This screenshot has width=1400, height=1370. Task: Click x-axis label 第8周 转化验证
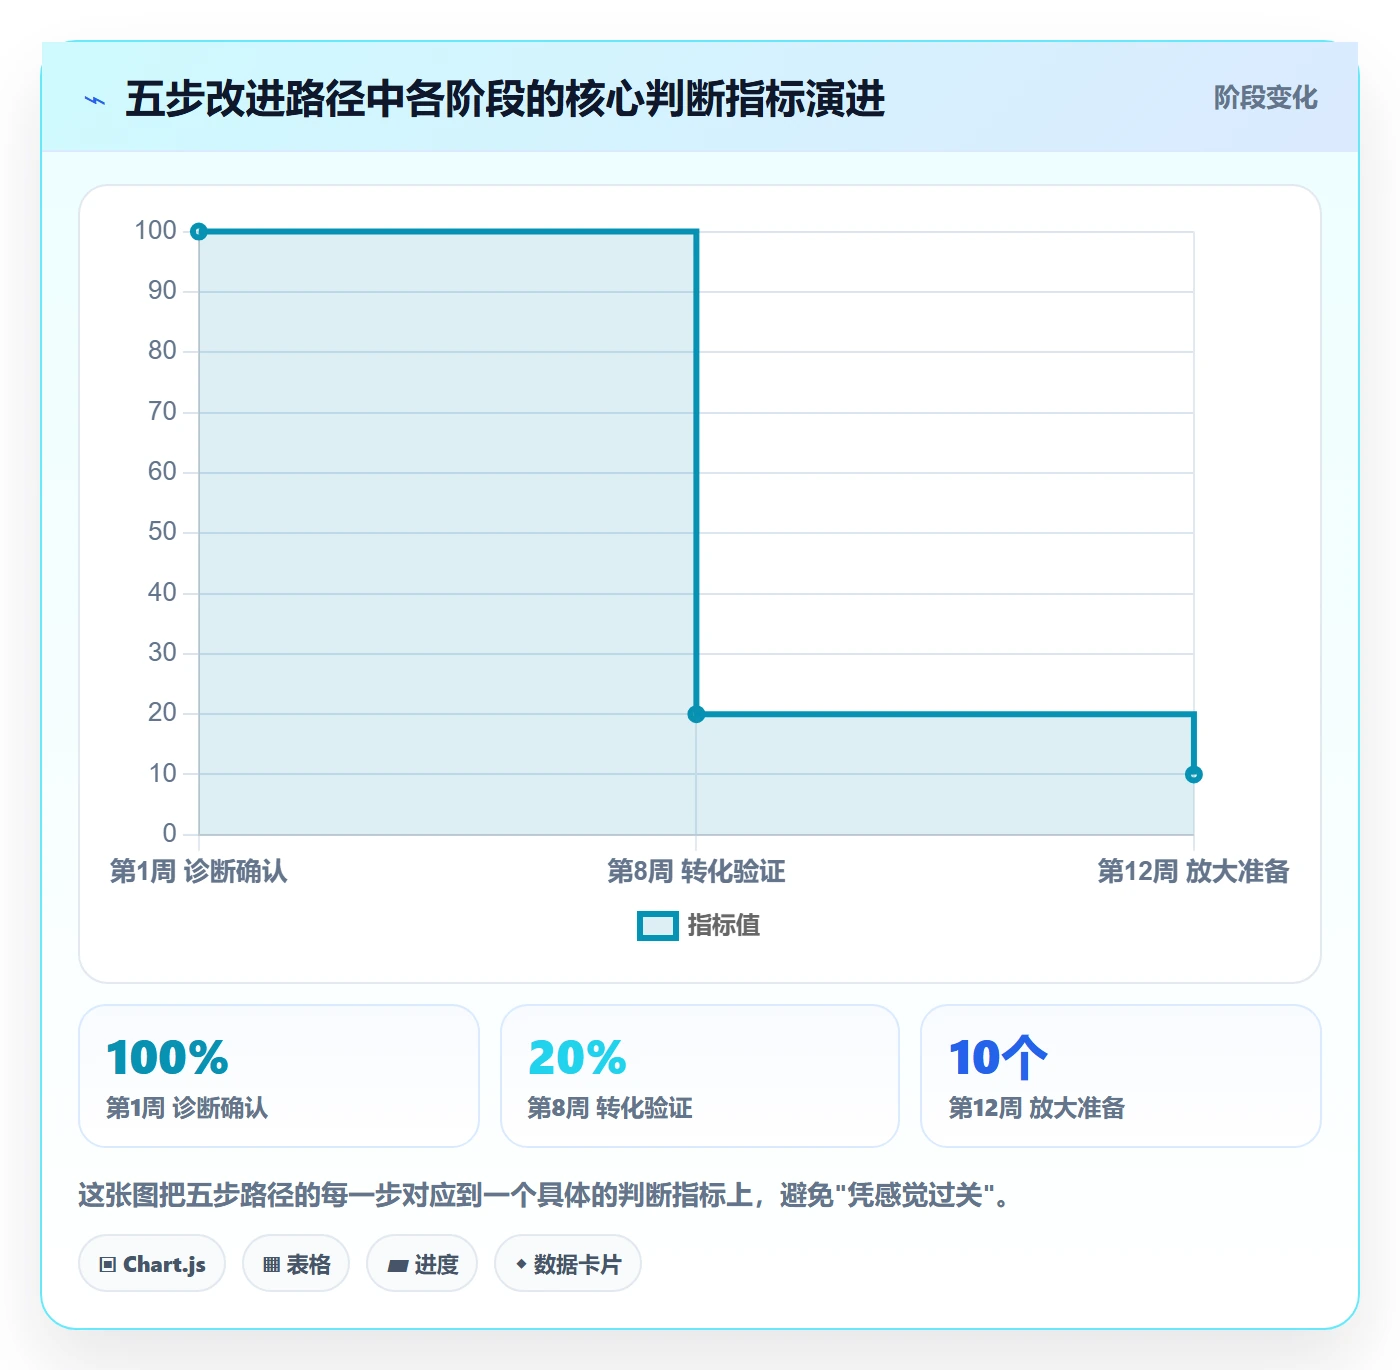pyautogui.click(x=696, y=872)
